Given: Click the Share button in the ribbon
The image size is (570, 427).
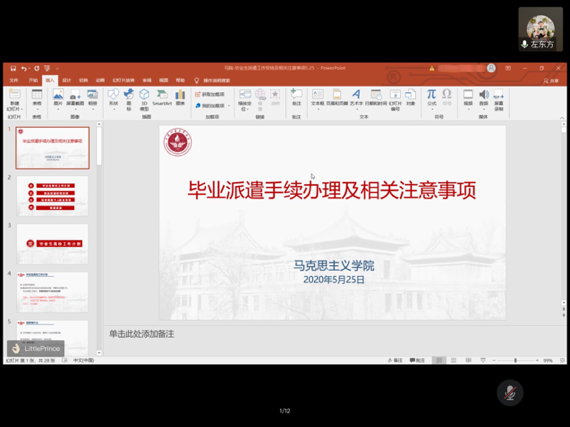Looking at the screenshot, I should pos(551,81).
